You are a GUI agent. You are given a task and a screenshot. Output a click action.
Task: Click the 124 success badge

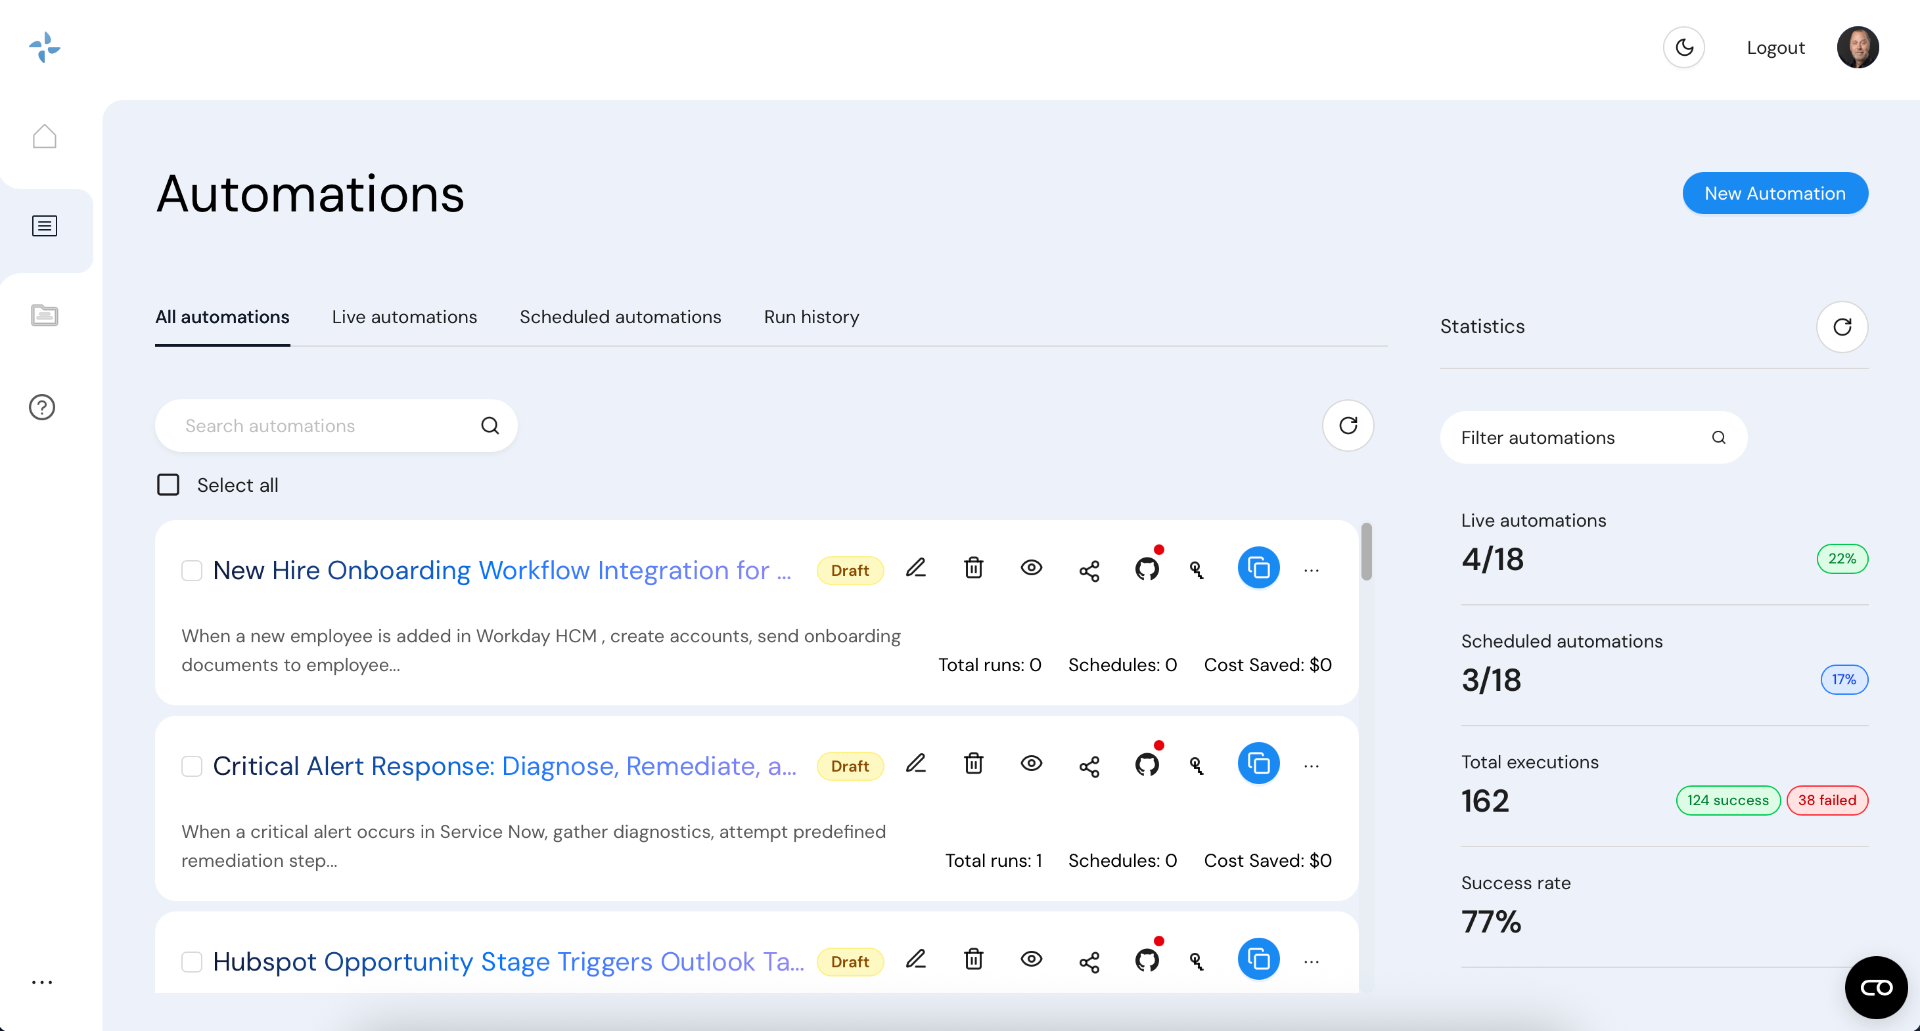point(1728,800)
